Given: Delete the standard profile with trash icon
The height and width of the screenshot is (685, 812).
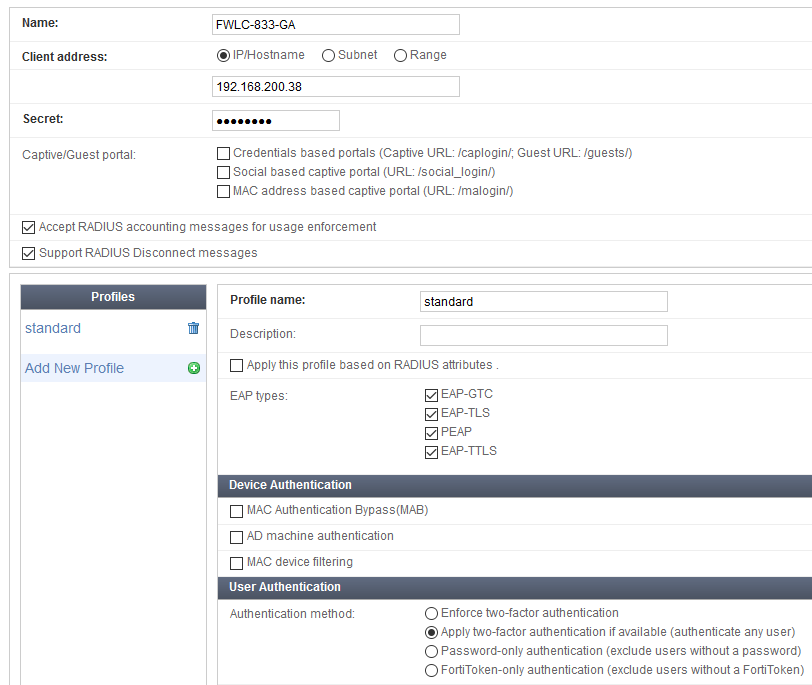Looking at the screenshot, I should (193, 328).
